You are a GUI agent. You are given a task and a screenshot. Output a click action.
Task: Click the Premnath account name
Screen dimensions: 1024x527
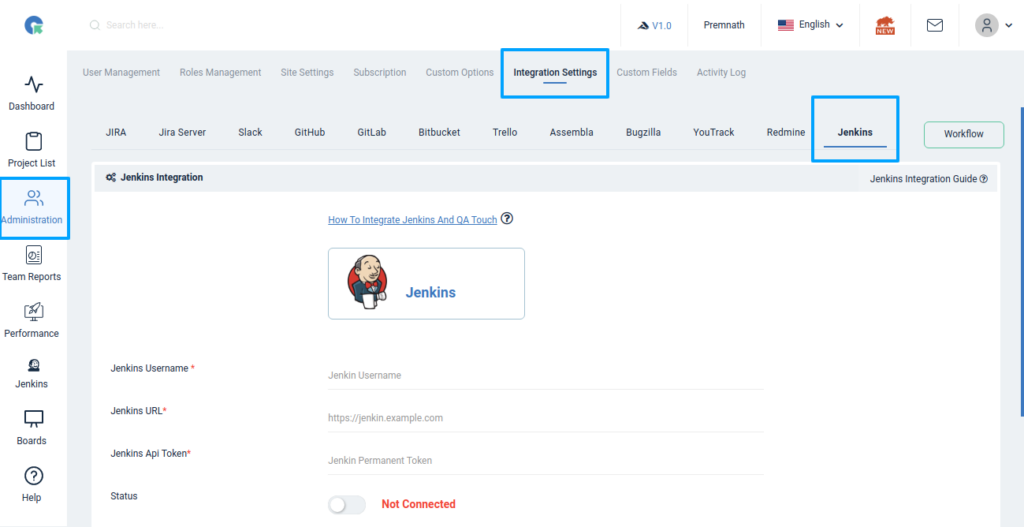tap(724, 25)
